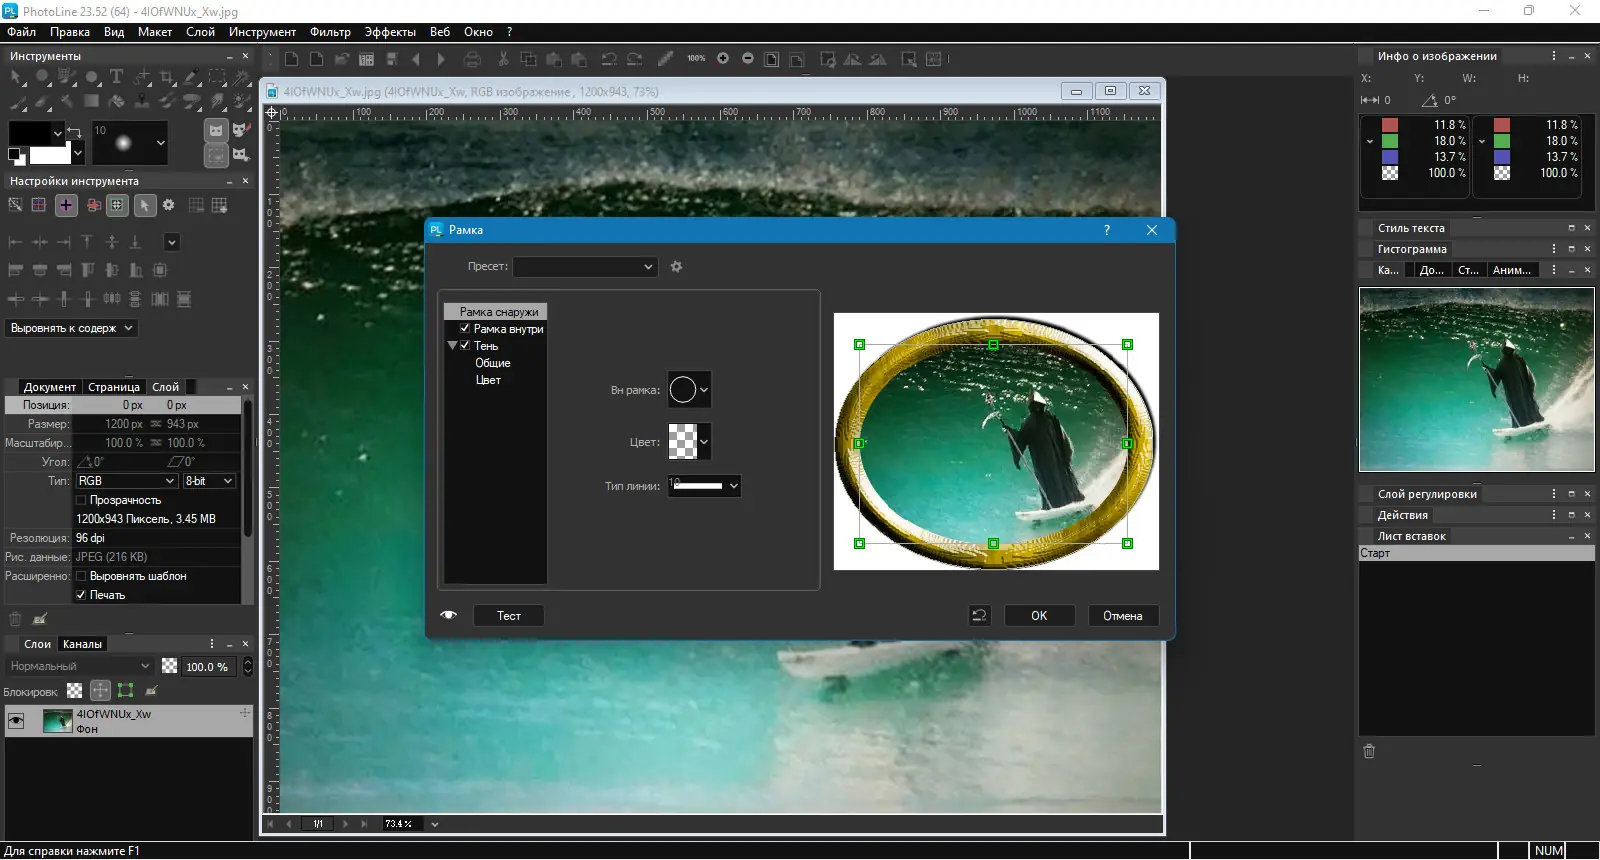Click the scissors Cut icon in toolbar

click(x=503, y=59)
